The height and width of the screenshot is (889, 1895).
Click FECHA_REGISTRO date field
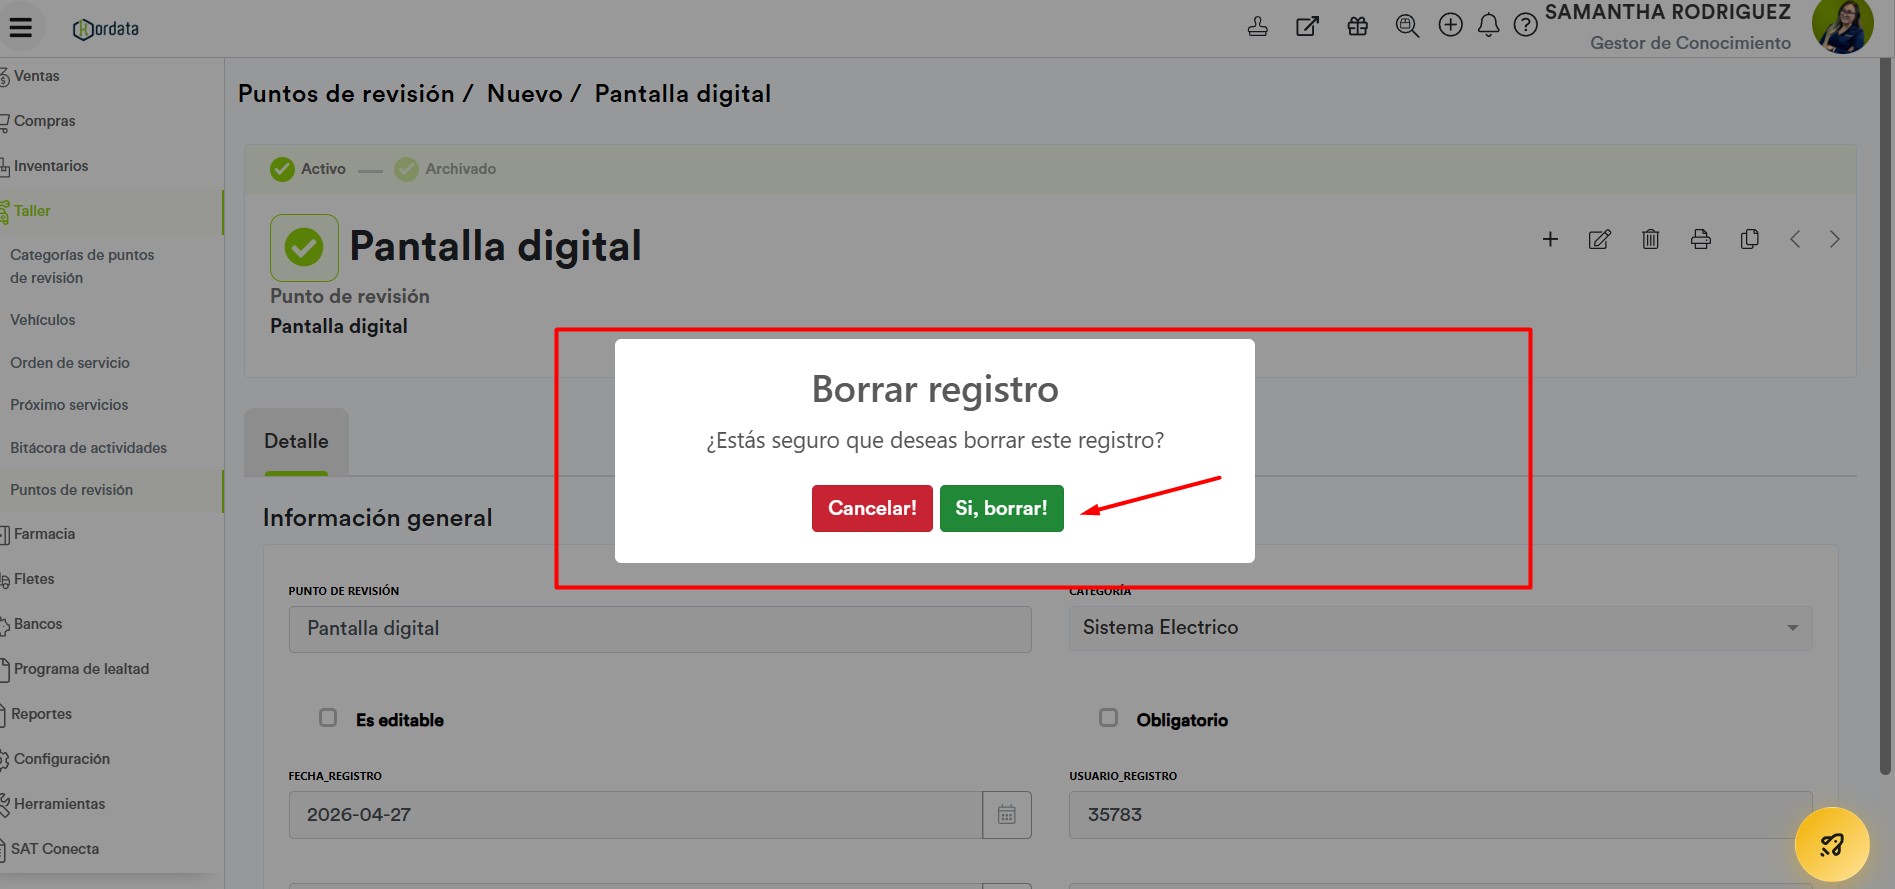(636, 815)
